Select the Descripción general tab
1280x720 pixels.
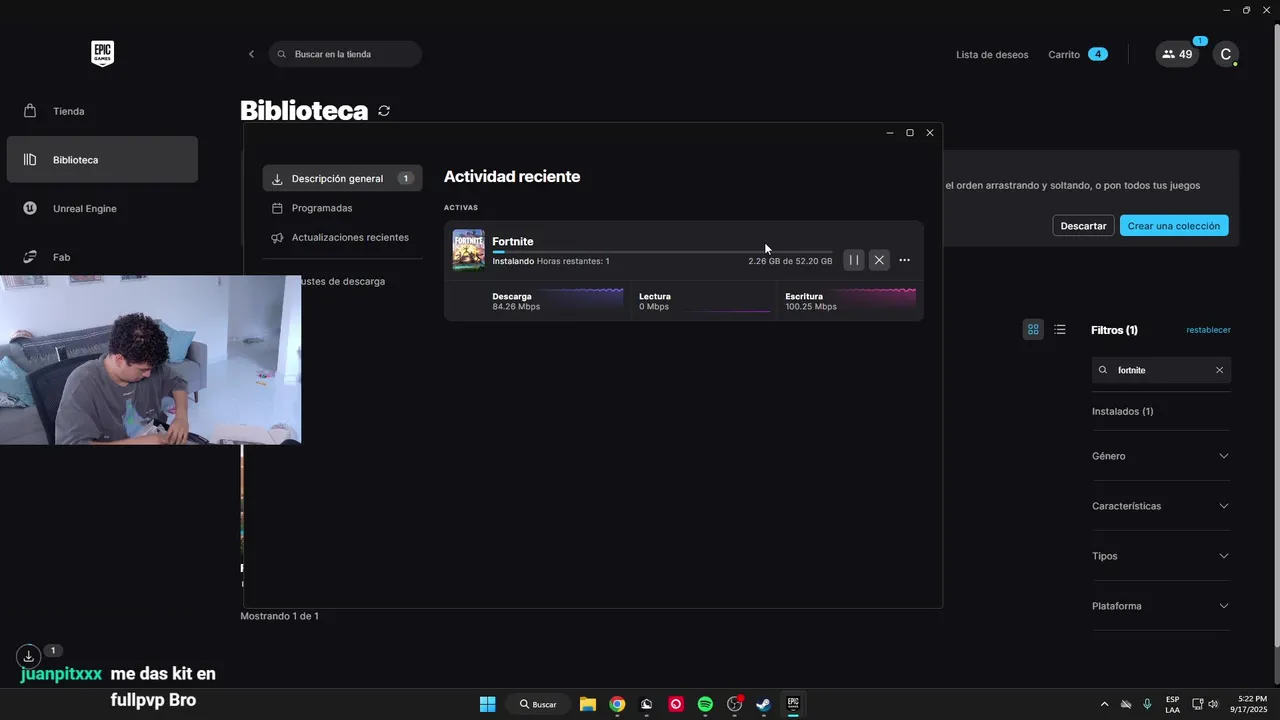pyautogui.click(x=342, y=178)
